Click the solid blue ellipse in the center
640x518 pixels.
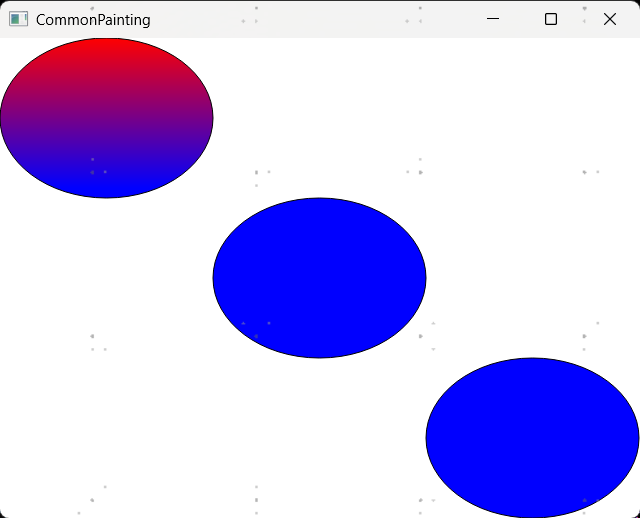tap(320, 278)
